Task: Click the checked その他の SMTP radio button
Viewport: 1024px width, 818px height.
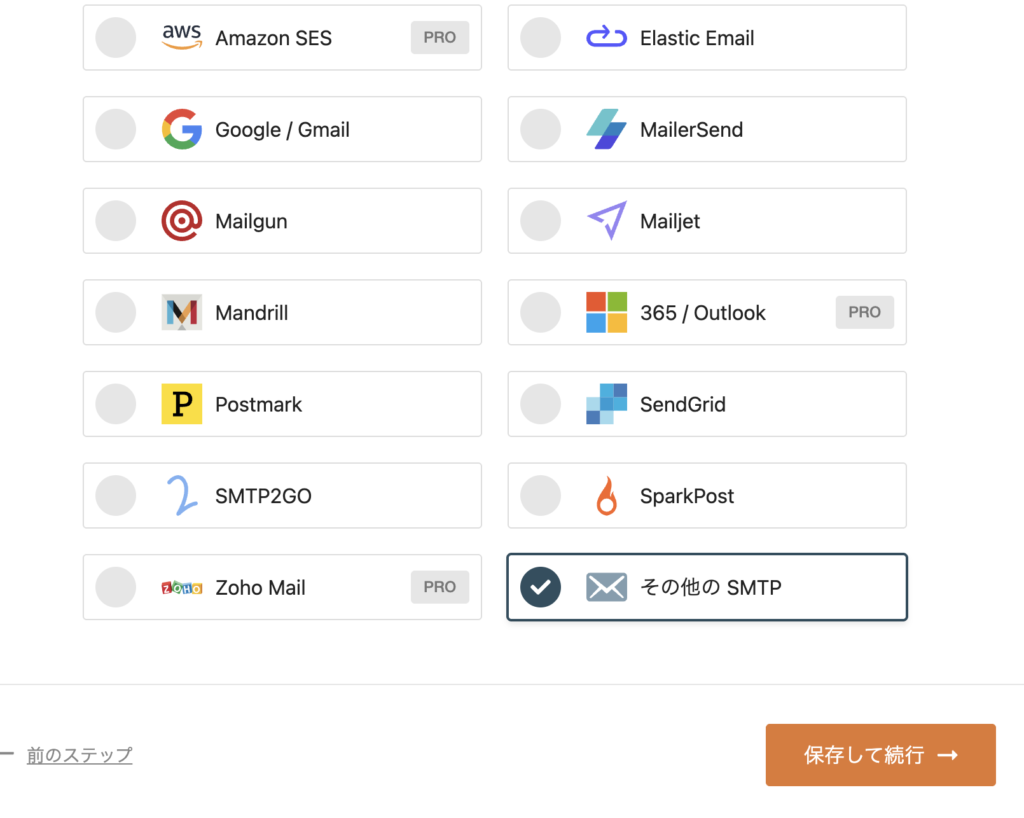Action: click(541, 587)
